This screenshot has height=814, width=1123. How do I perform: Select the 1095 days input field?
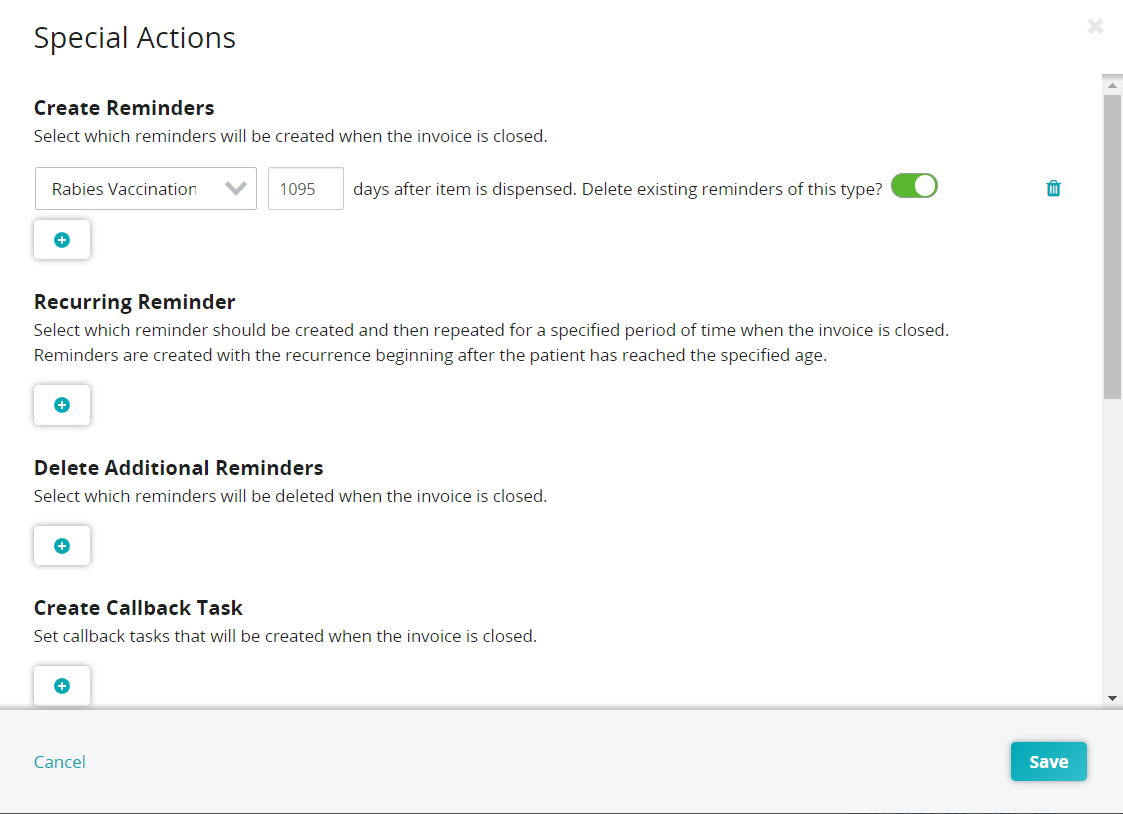click(x=305, y=188)
